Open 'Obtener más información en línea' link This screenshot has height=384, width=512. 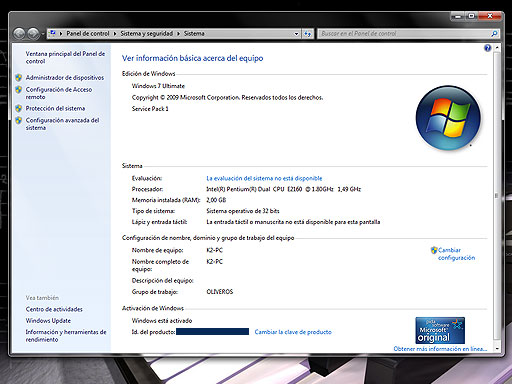point(440,349)
